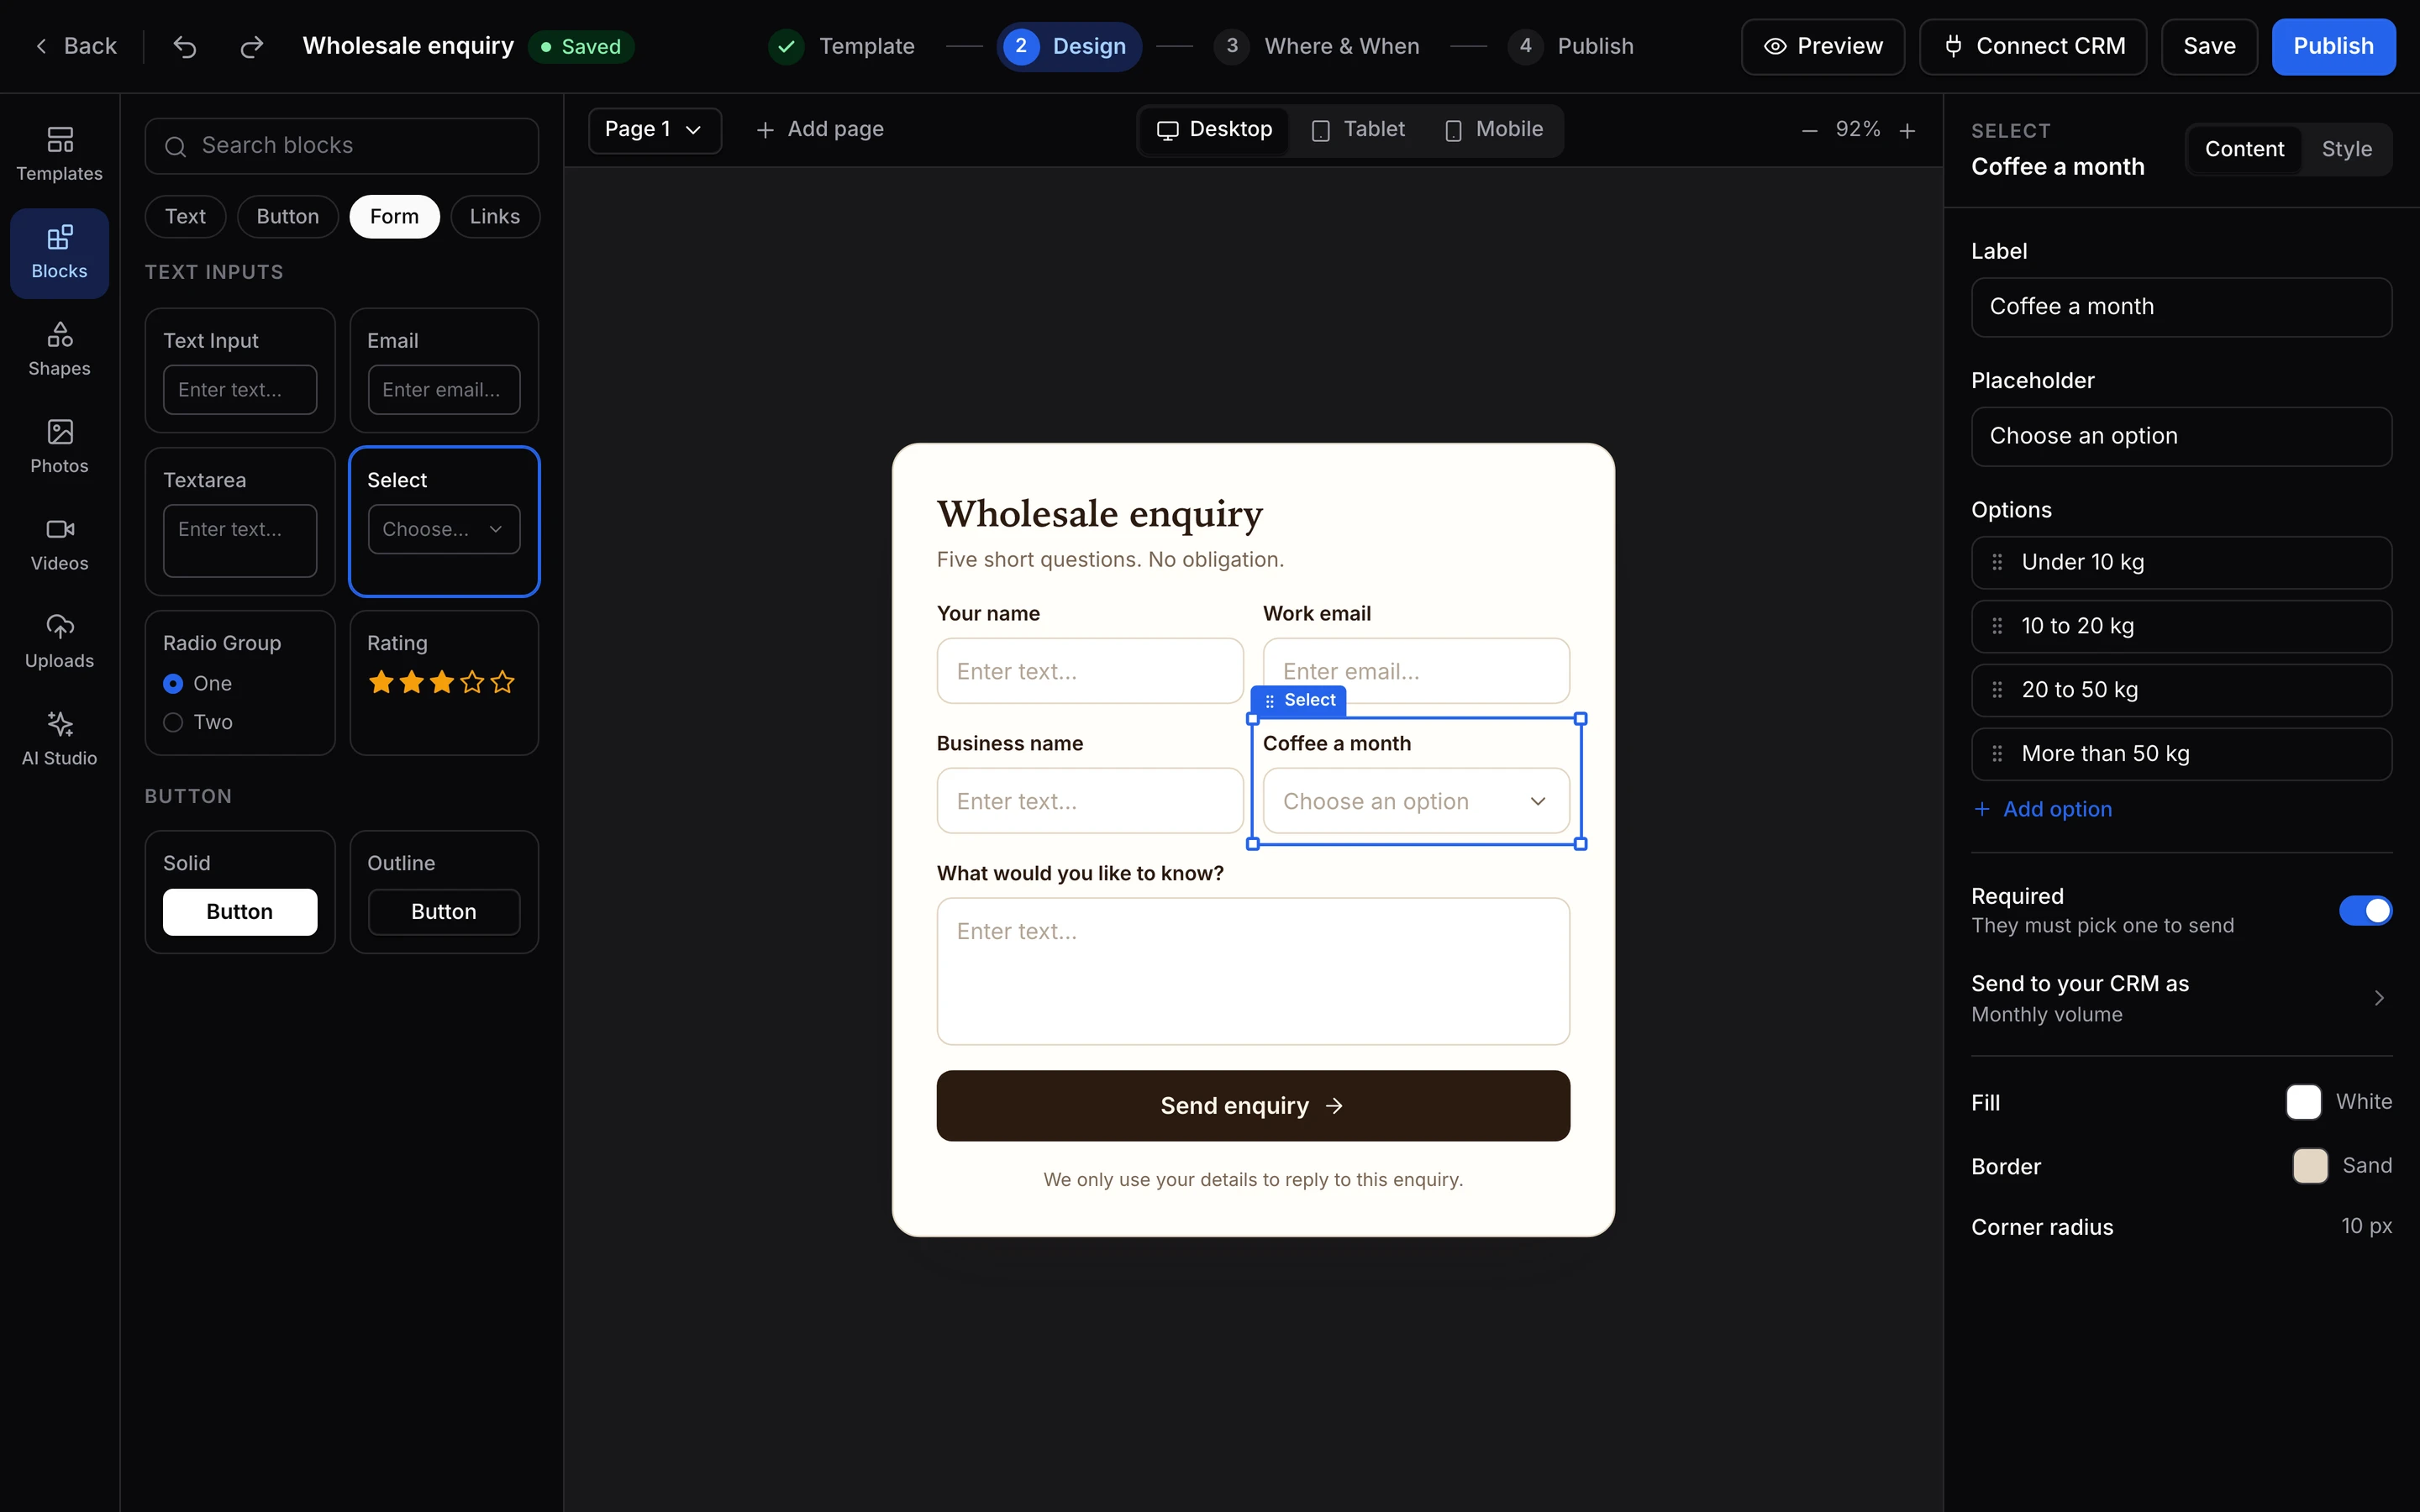The height and width of the screenshot is (1512, 2420).
Task: Switch preview to Desktop view
Action: click(x=1215, y=130)
